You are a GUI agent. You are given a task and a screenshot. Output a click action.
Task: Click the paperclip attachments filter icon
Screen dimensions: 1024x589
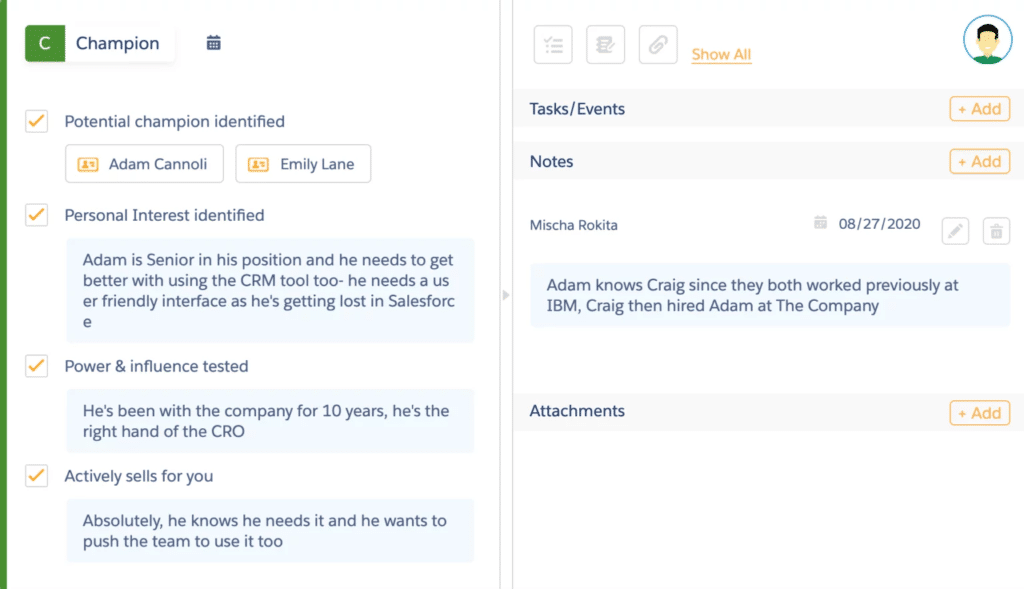[x=658, y=44]
